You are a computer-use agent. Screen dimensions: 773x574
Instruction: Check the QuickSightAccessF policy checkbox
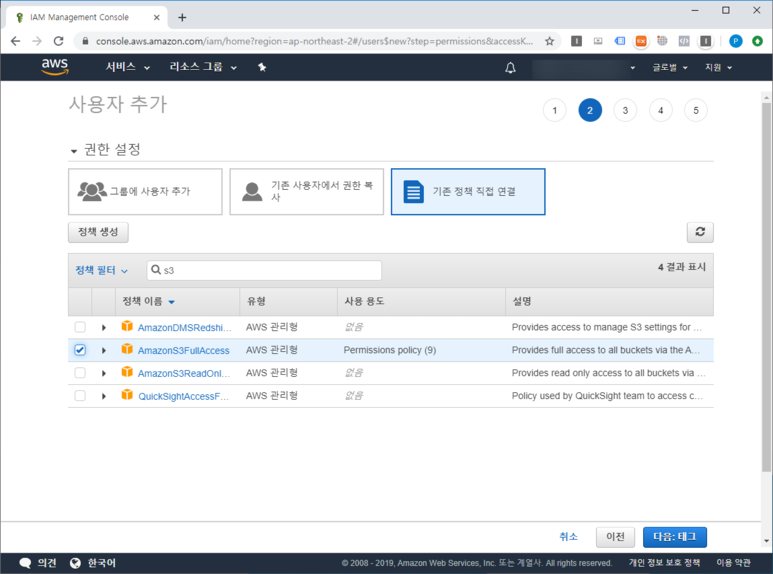[80, 395]
